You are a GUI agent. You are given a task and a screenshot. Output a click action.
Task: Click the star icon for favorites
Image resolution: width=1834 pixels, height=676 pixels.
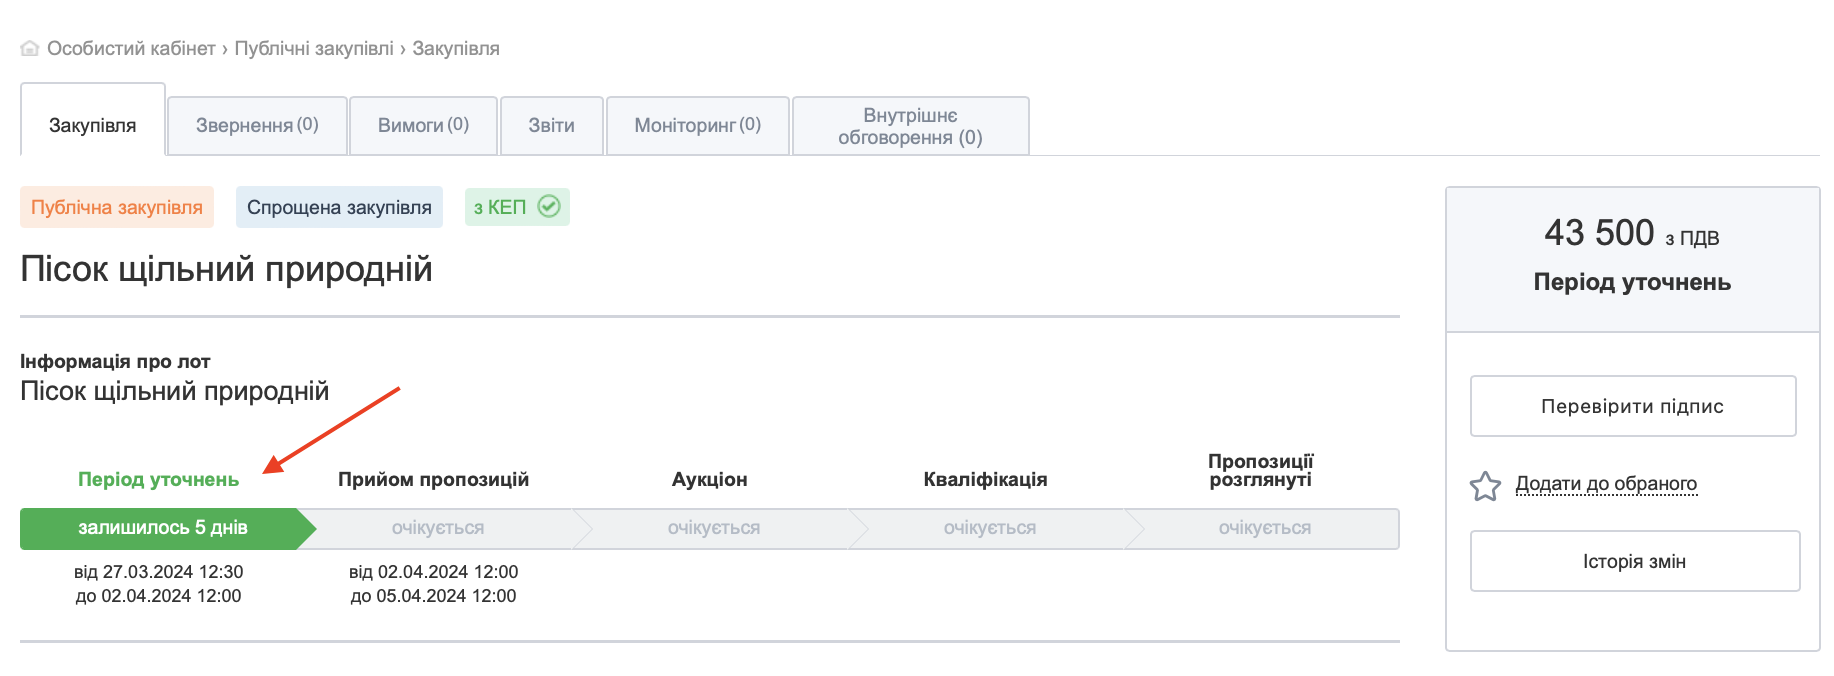(x=1485, y=486)
